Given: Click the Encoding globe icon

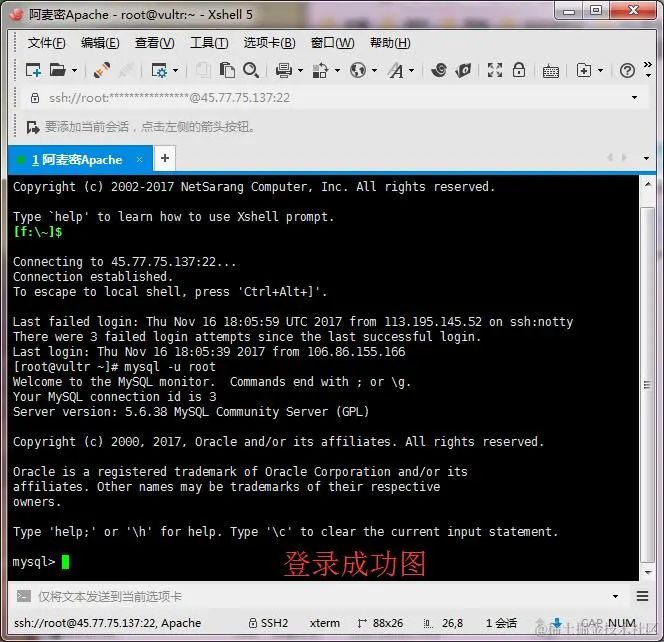Looking at the screenshot, I should click(358, 70).
